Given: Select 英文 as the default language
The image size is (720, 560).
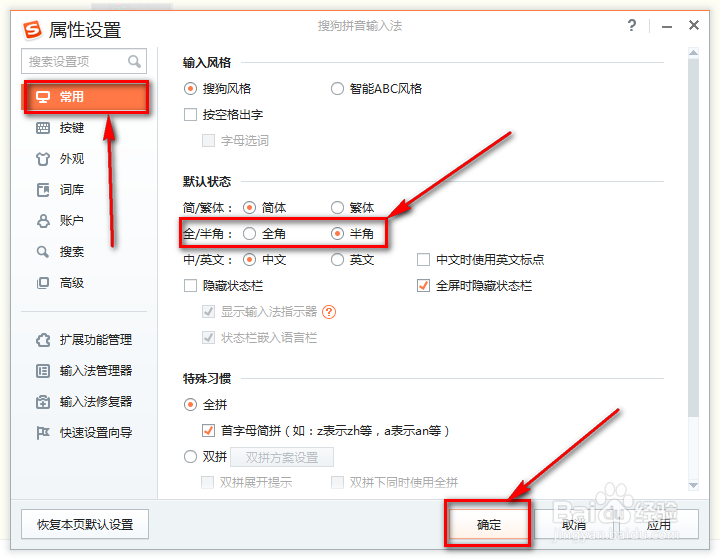Looking at the screenshot, I should [337, 260].
